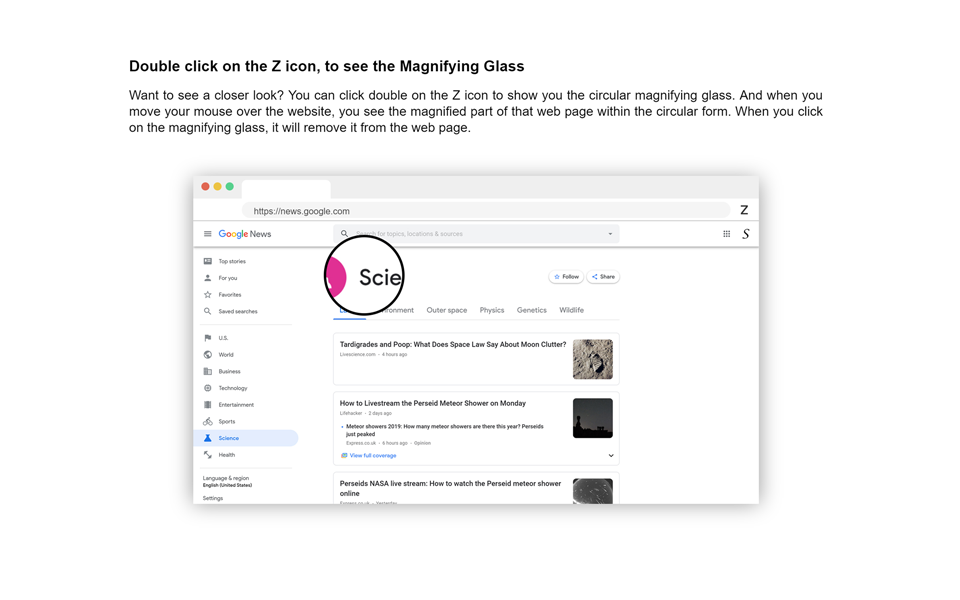Click the heading about double clicking Z icon

pos(326,66)
